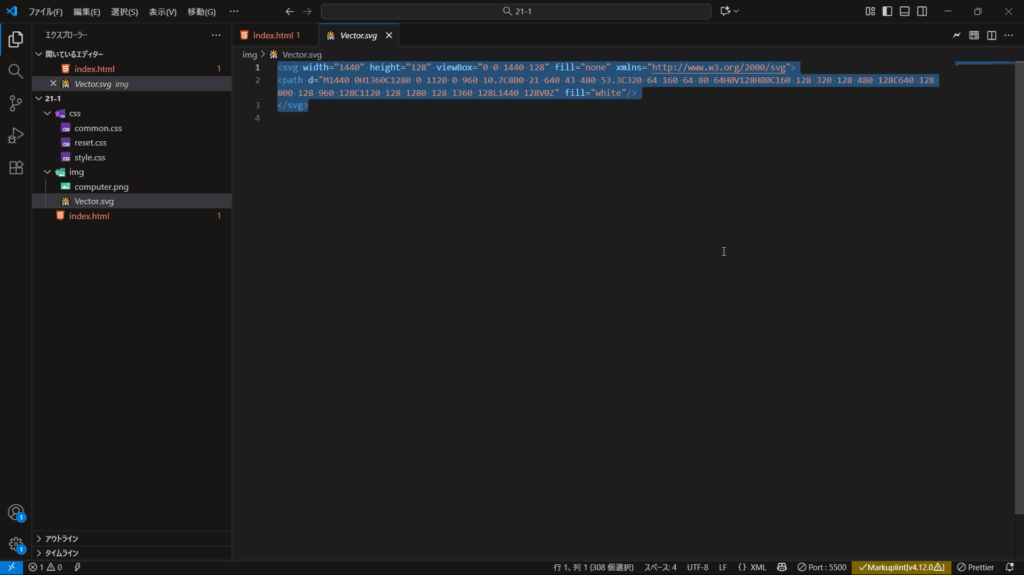Viewport: 1024px width, 575px height.
Task: Open the Source Control view
Action: (x=16, y=104)
